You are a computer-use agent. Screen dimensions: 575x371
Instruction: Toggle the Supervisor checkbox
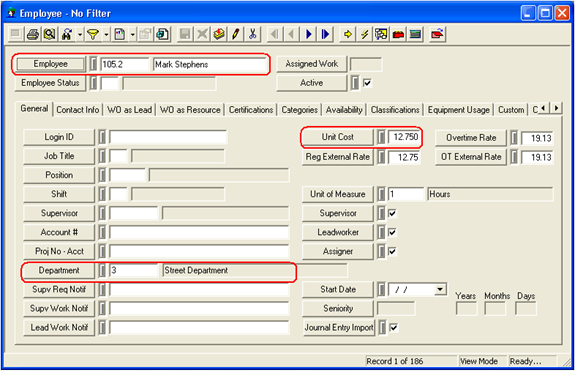[x=392, y=213]
